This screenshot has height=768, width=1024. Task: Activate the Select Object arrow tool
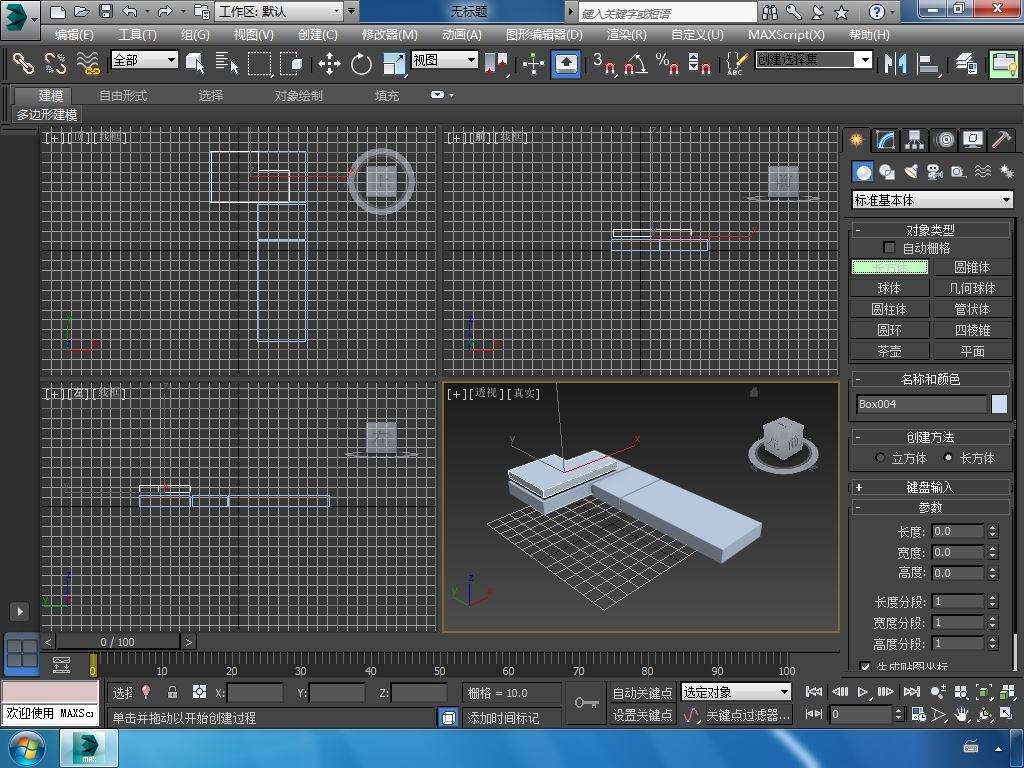click(x=195, y=63)
